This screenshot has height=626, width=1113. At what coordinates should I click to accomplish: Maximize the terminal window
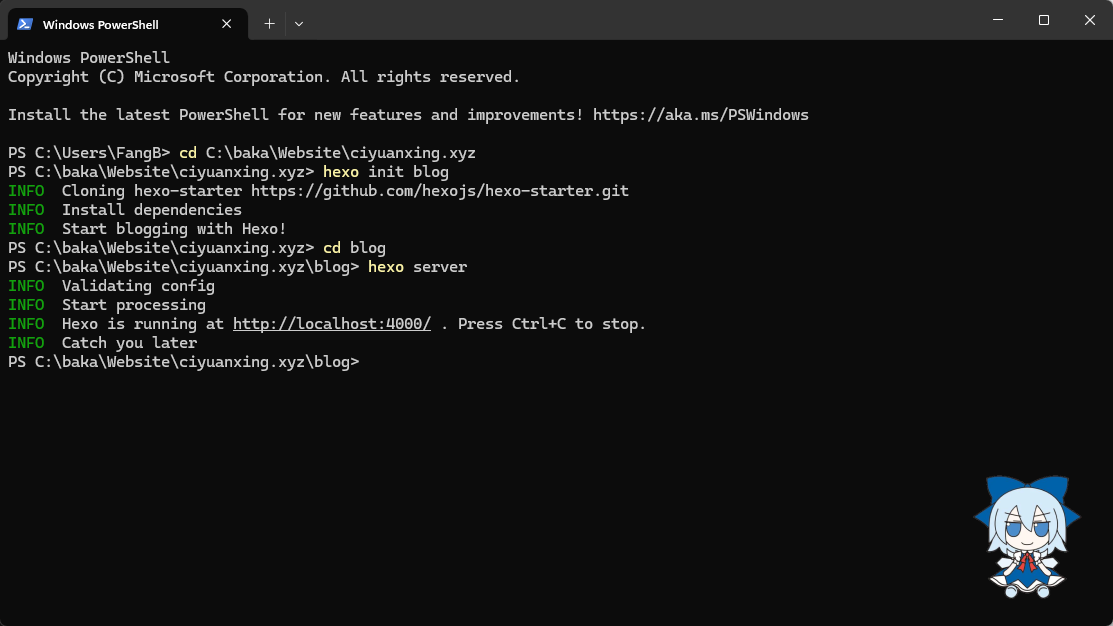click(1044, 20)
